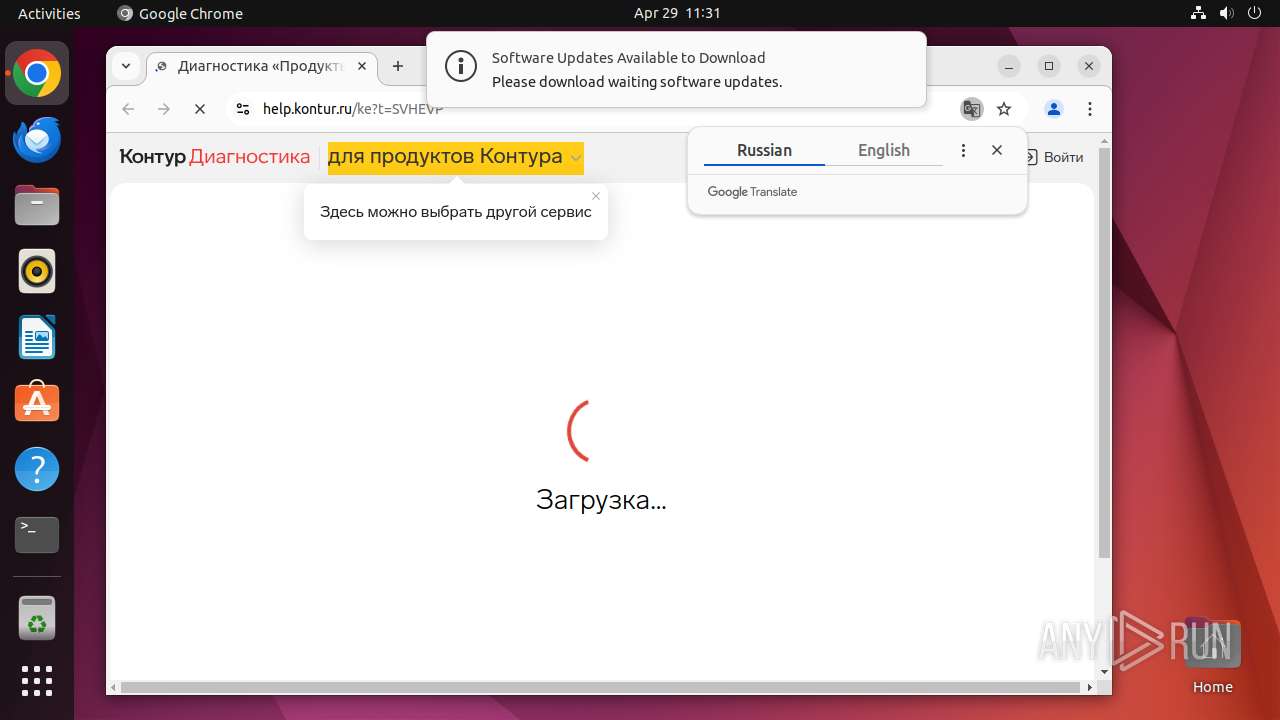Click the Войти sign-in link
The width and height of the screenshot is (1280, 720).
click(1054, 157)
